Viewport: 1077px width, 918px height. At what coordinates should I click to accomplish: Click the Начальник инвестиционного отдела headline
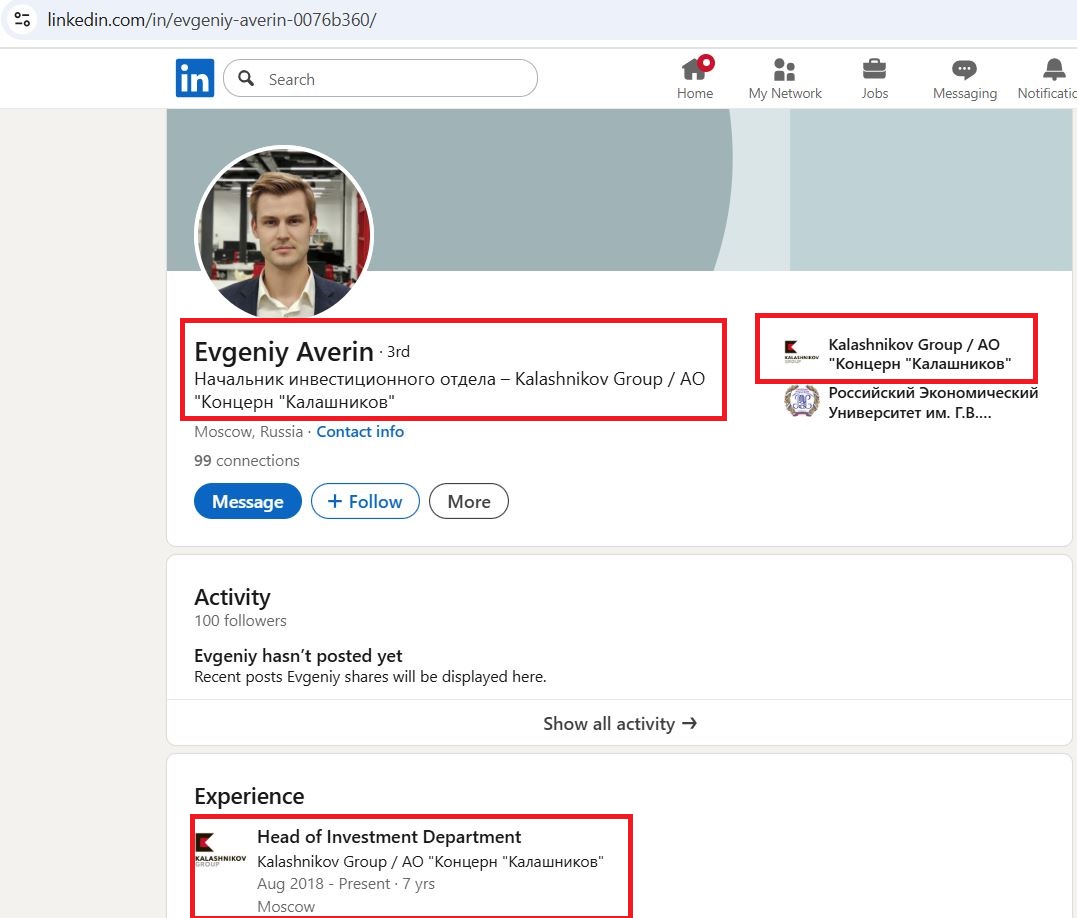coord(450,390)
